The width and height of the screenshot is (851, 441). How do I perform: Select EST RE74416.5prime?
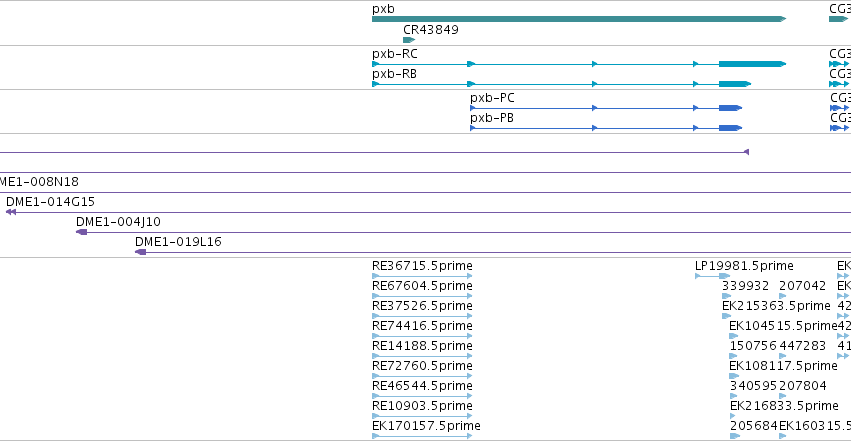pyautogui.click(x=422, y=336)
